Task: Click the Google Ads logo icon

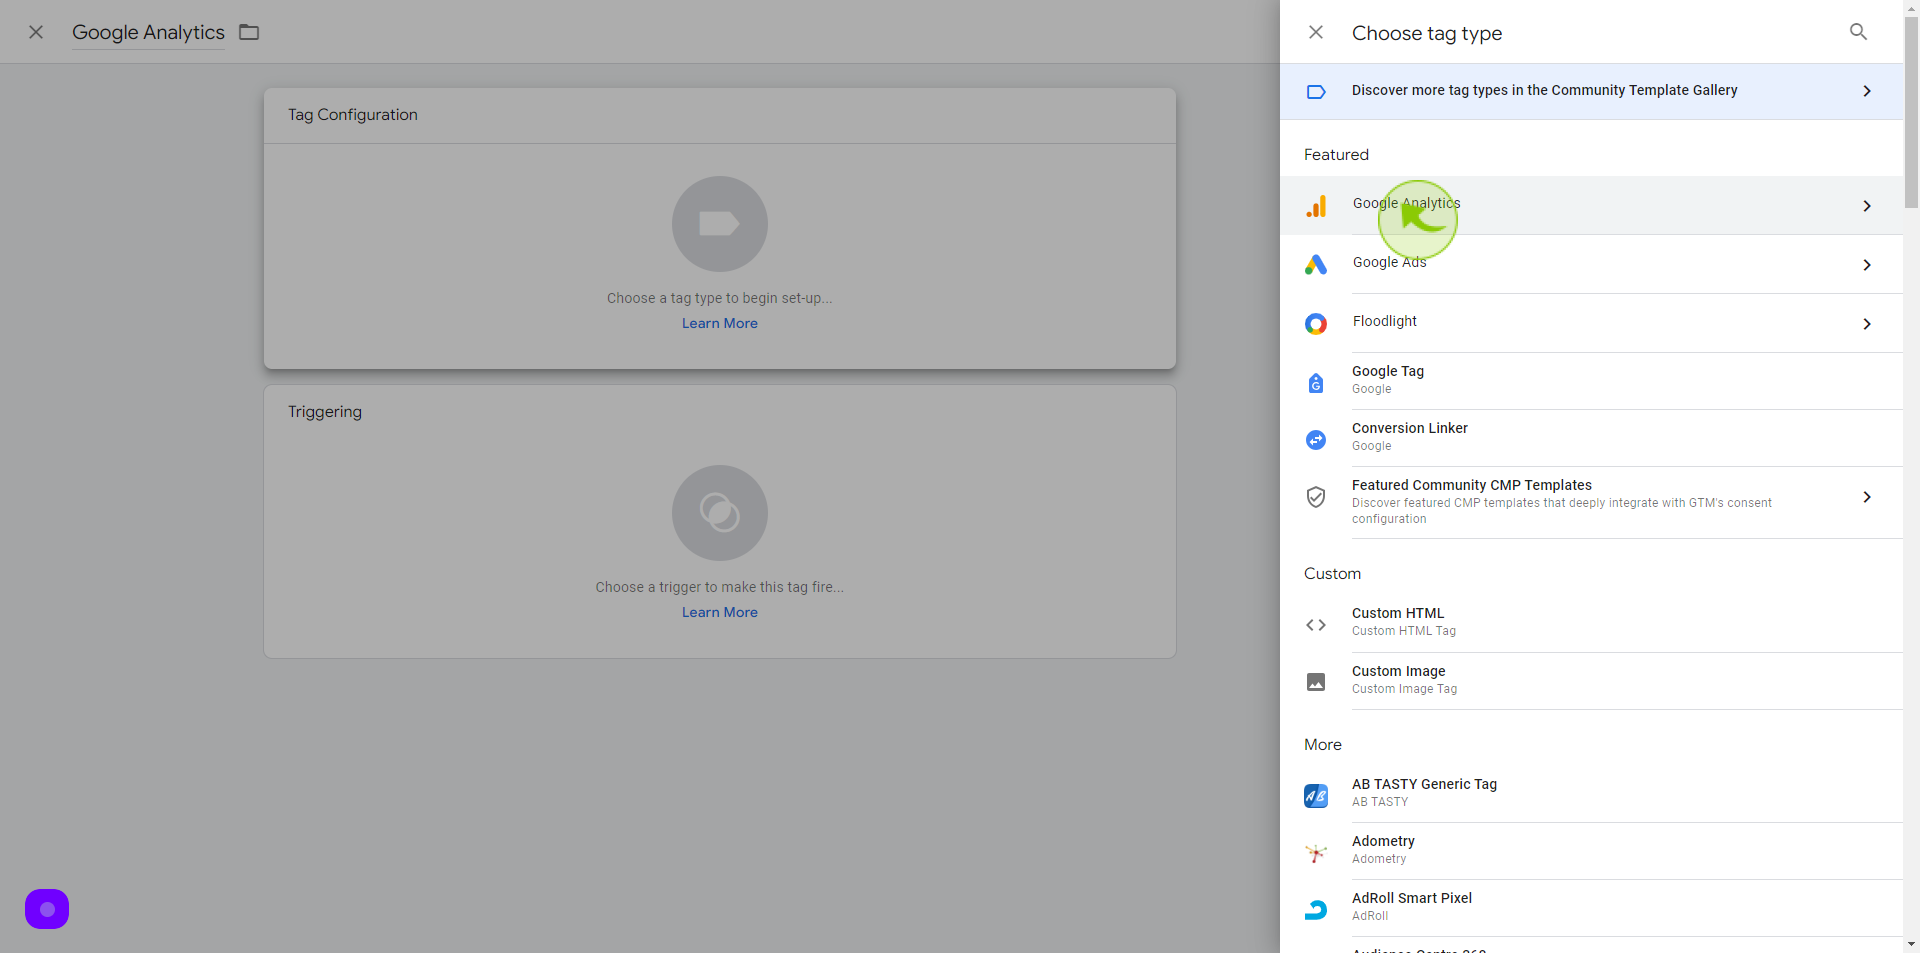Action: click(1316, 265)
